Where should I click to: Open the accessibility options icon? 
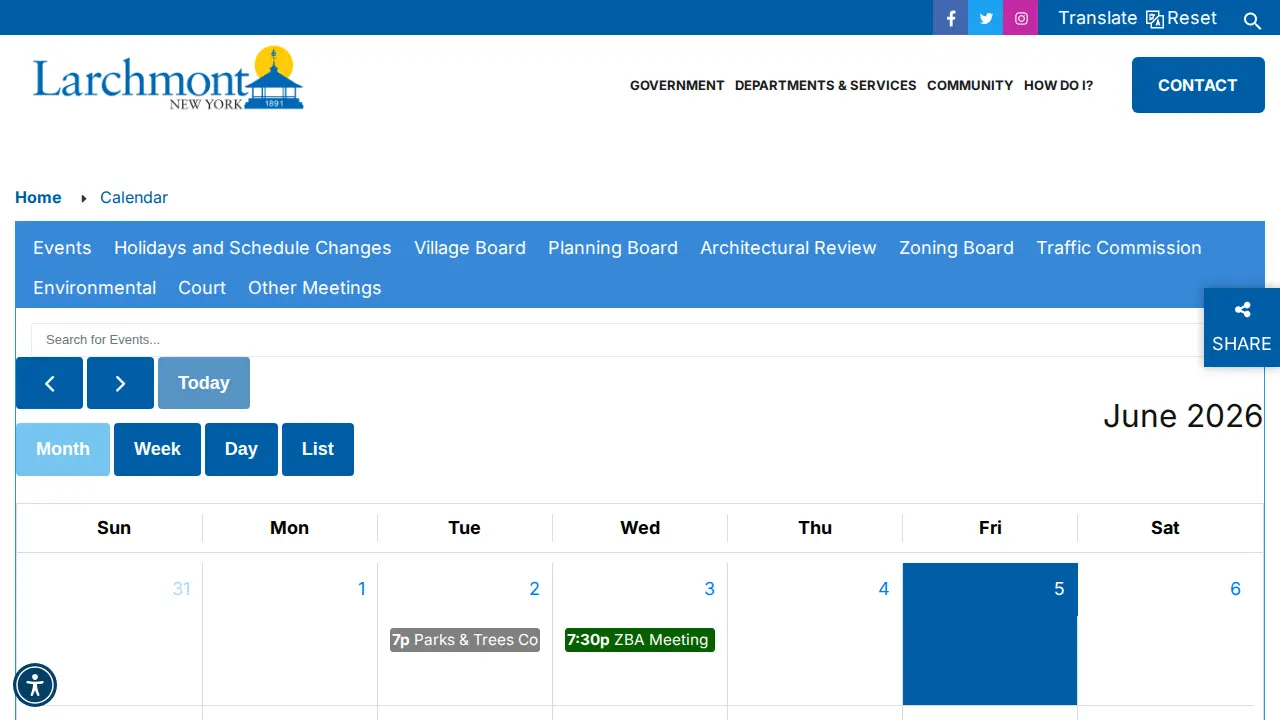coord(35,685)
